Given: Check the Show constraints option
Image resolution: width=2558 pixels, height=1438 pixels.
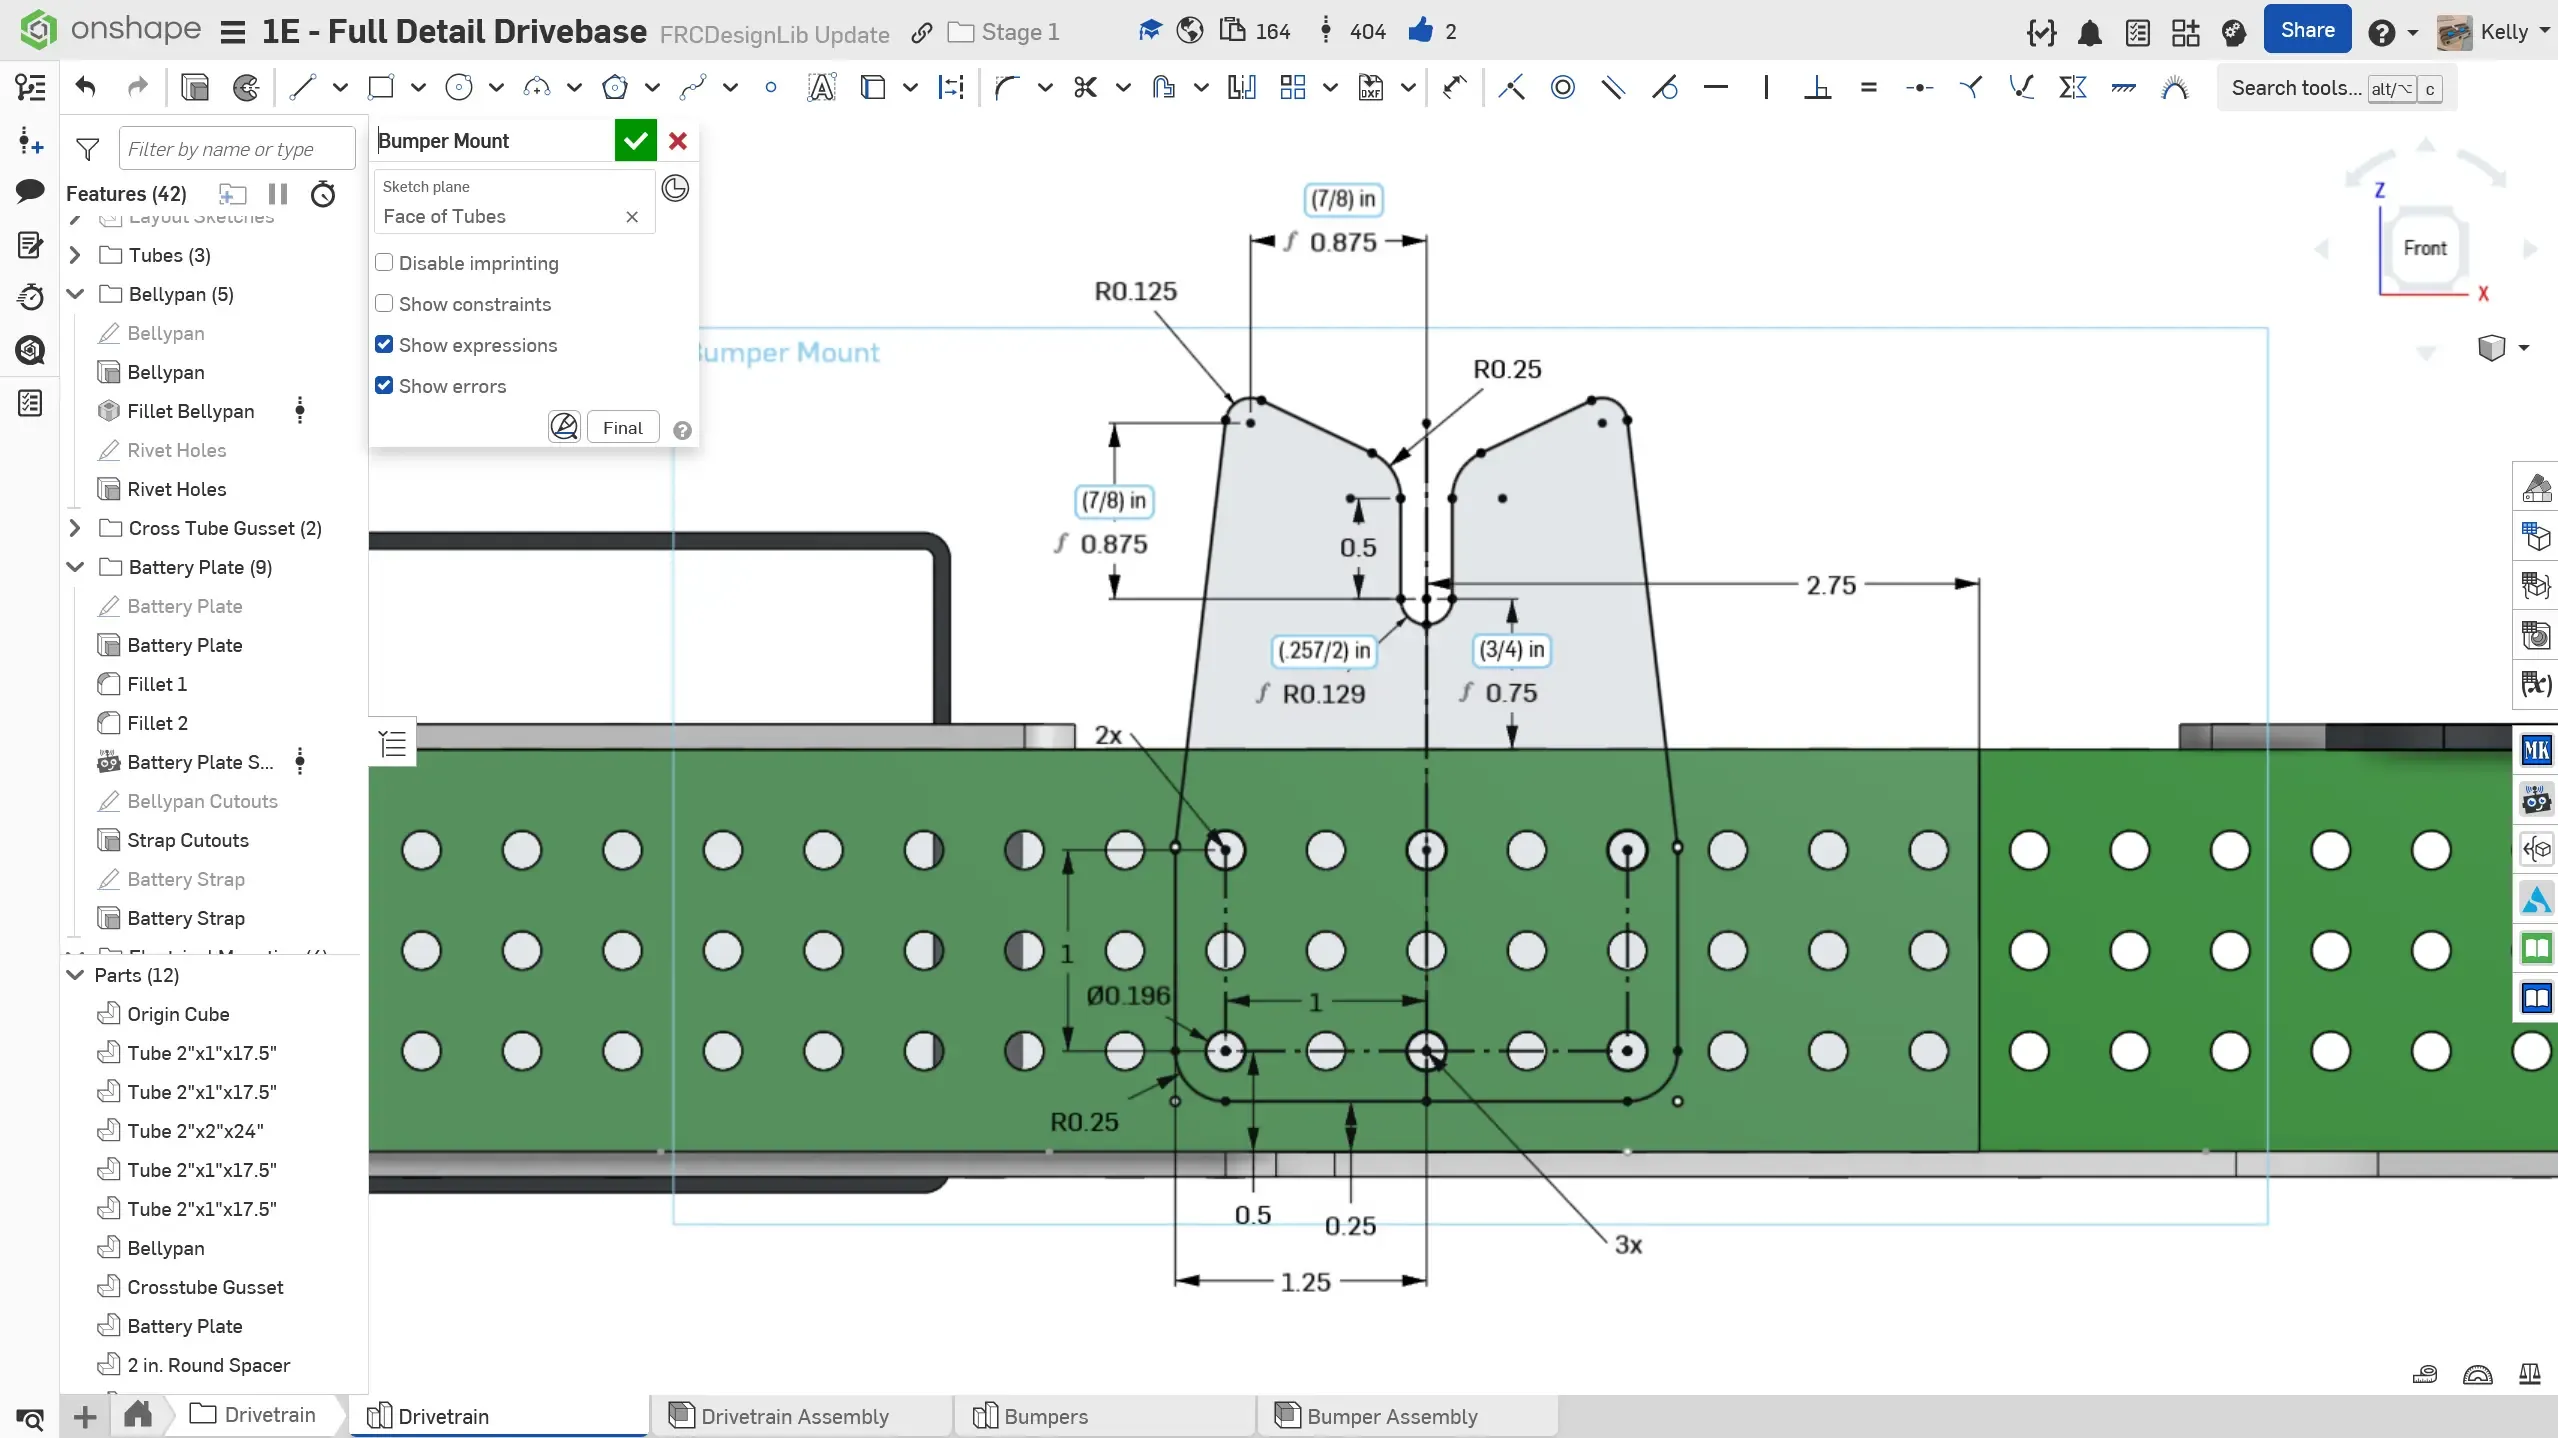Looking at the screenshot, I should click(384, 304).
